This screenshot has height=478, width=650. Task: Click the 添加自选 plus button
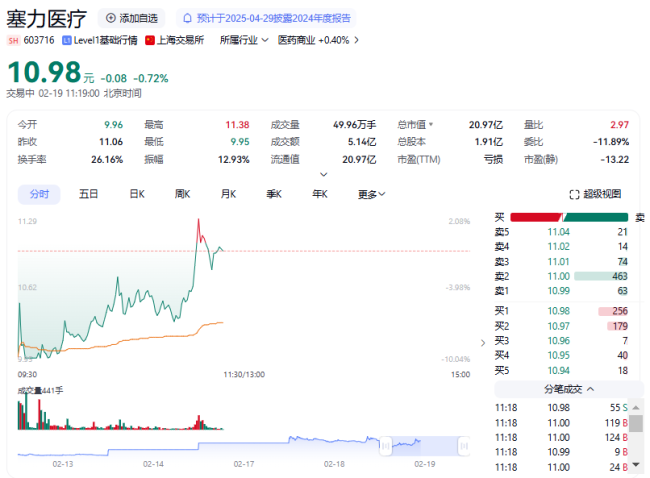pyautogui.click(x=131, y=18)
